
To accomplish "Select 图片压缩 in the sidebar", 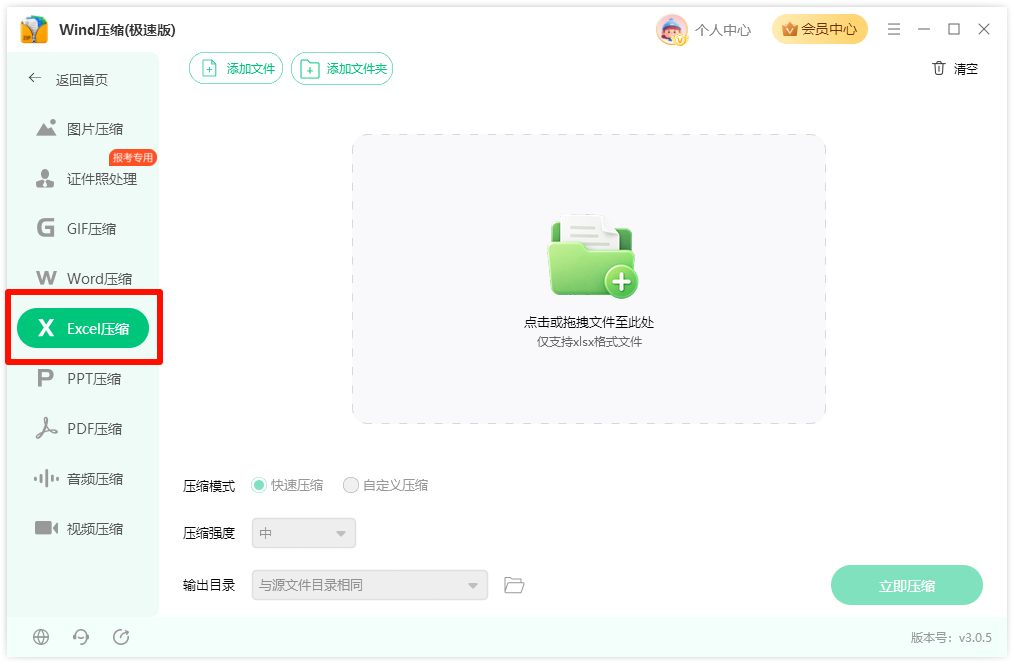I will pyautogui.click(x=83, y=129).
